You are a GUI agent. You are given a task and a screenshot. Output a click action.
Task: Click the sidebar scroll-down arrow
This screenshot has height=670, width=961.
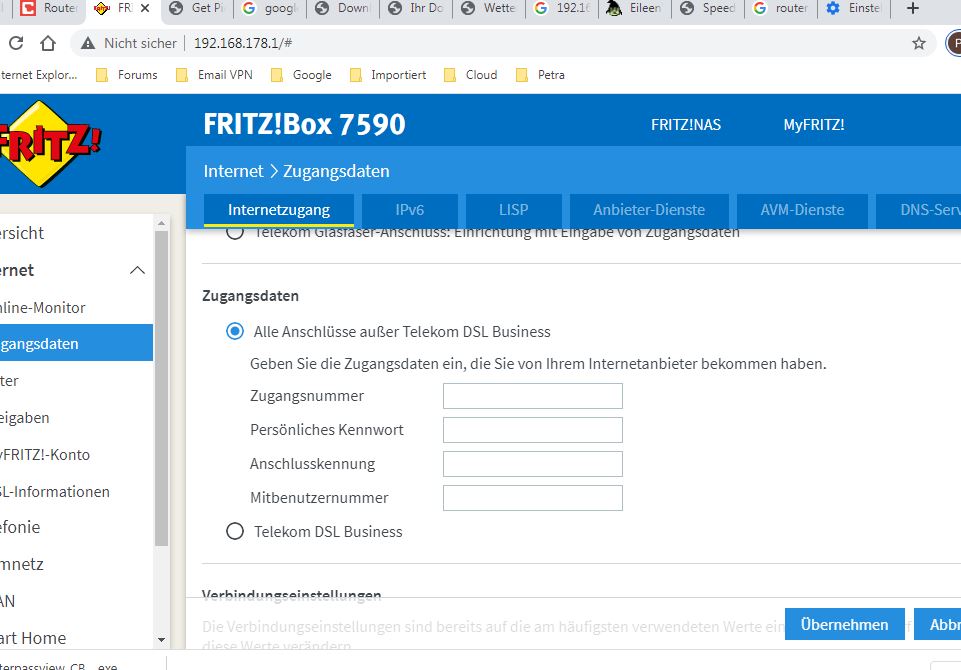coord(161,640)
